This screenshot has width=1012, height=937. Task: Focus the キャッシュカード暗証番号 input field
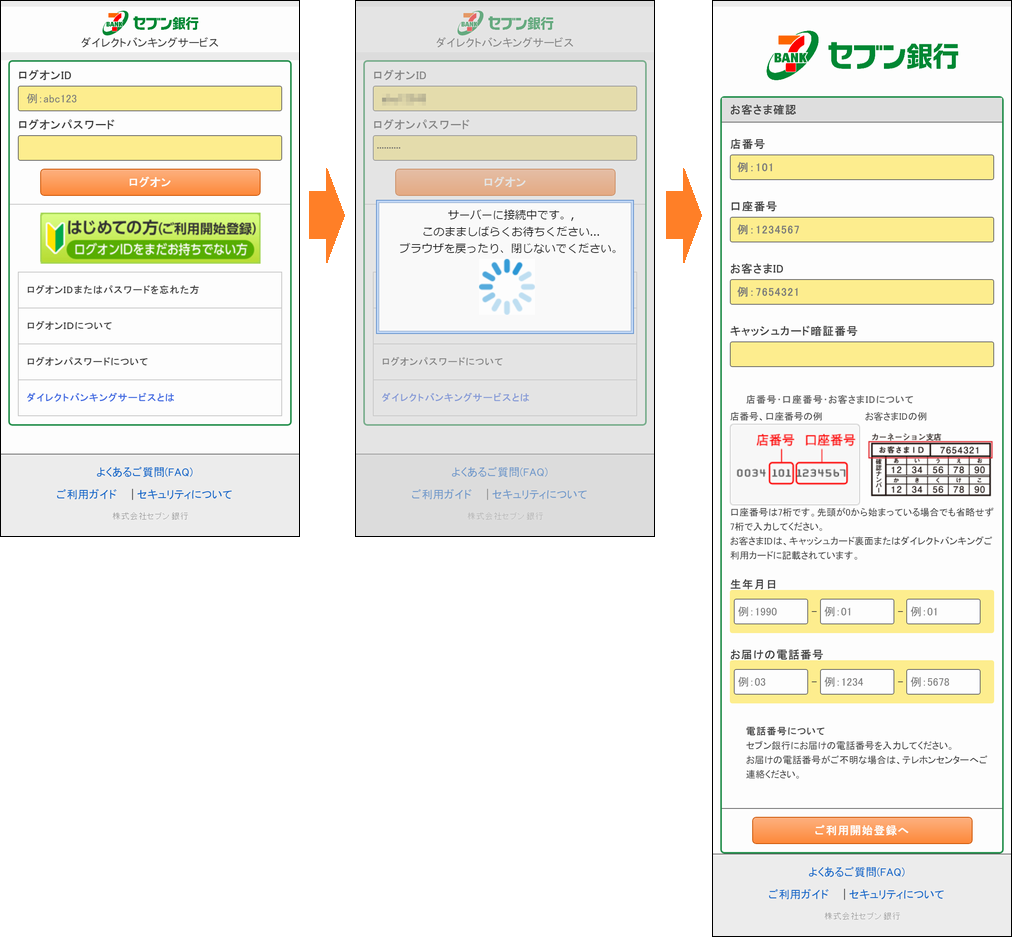point(862,354)
